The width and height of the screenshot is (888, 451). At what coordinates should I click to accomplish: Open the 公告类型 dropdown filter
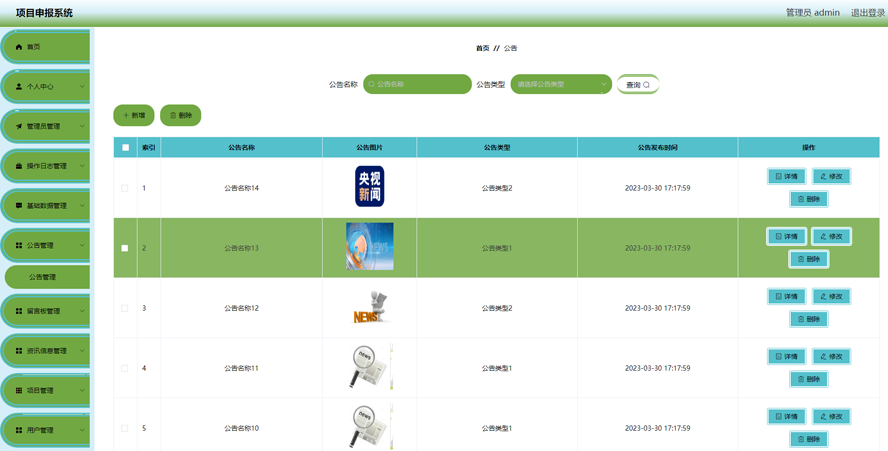pyautogui.click(x=561, y=84)
